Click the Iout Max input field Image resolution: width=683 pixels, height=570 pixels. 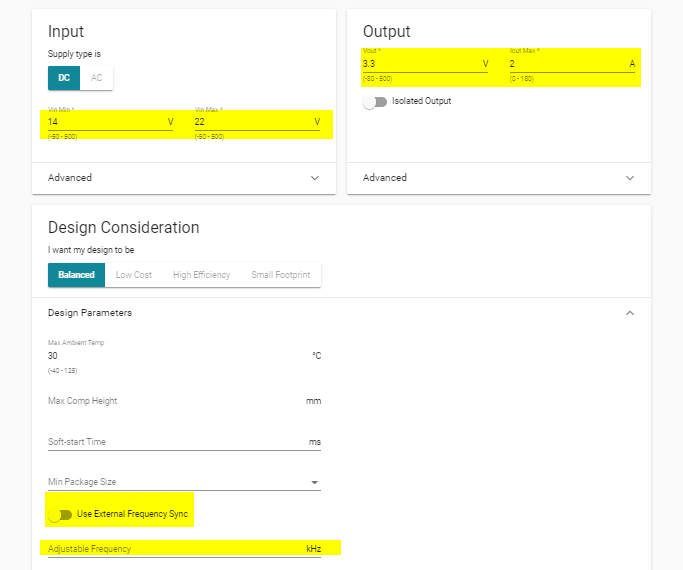pos(566,63)
